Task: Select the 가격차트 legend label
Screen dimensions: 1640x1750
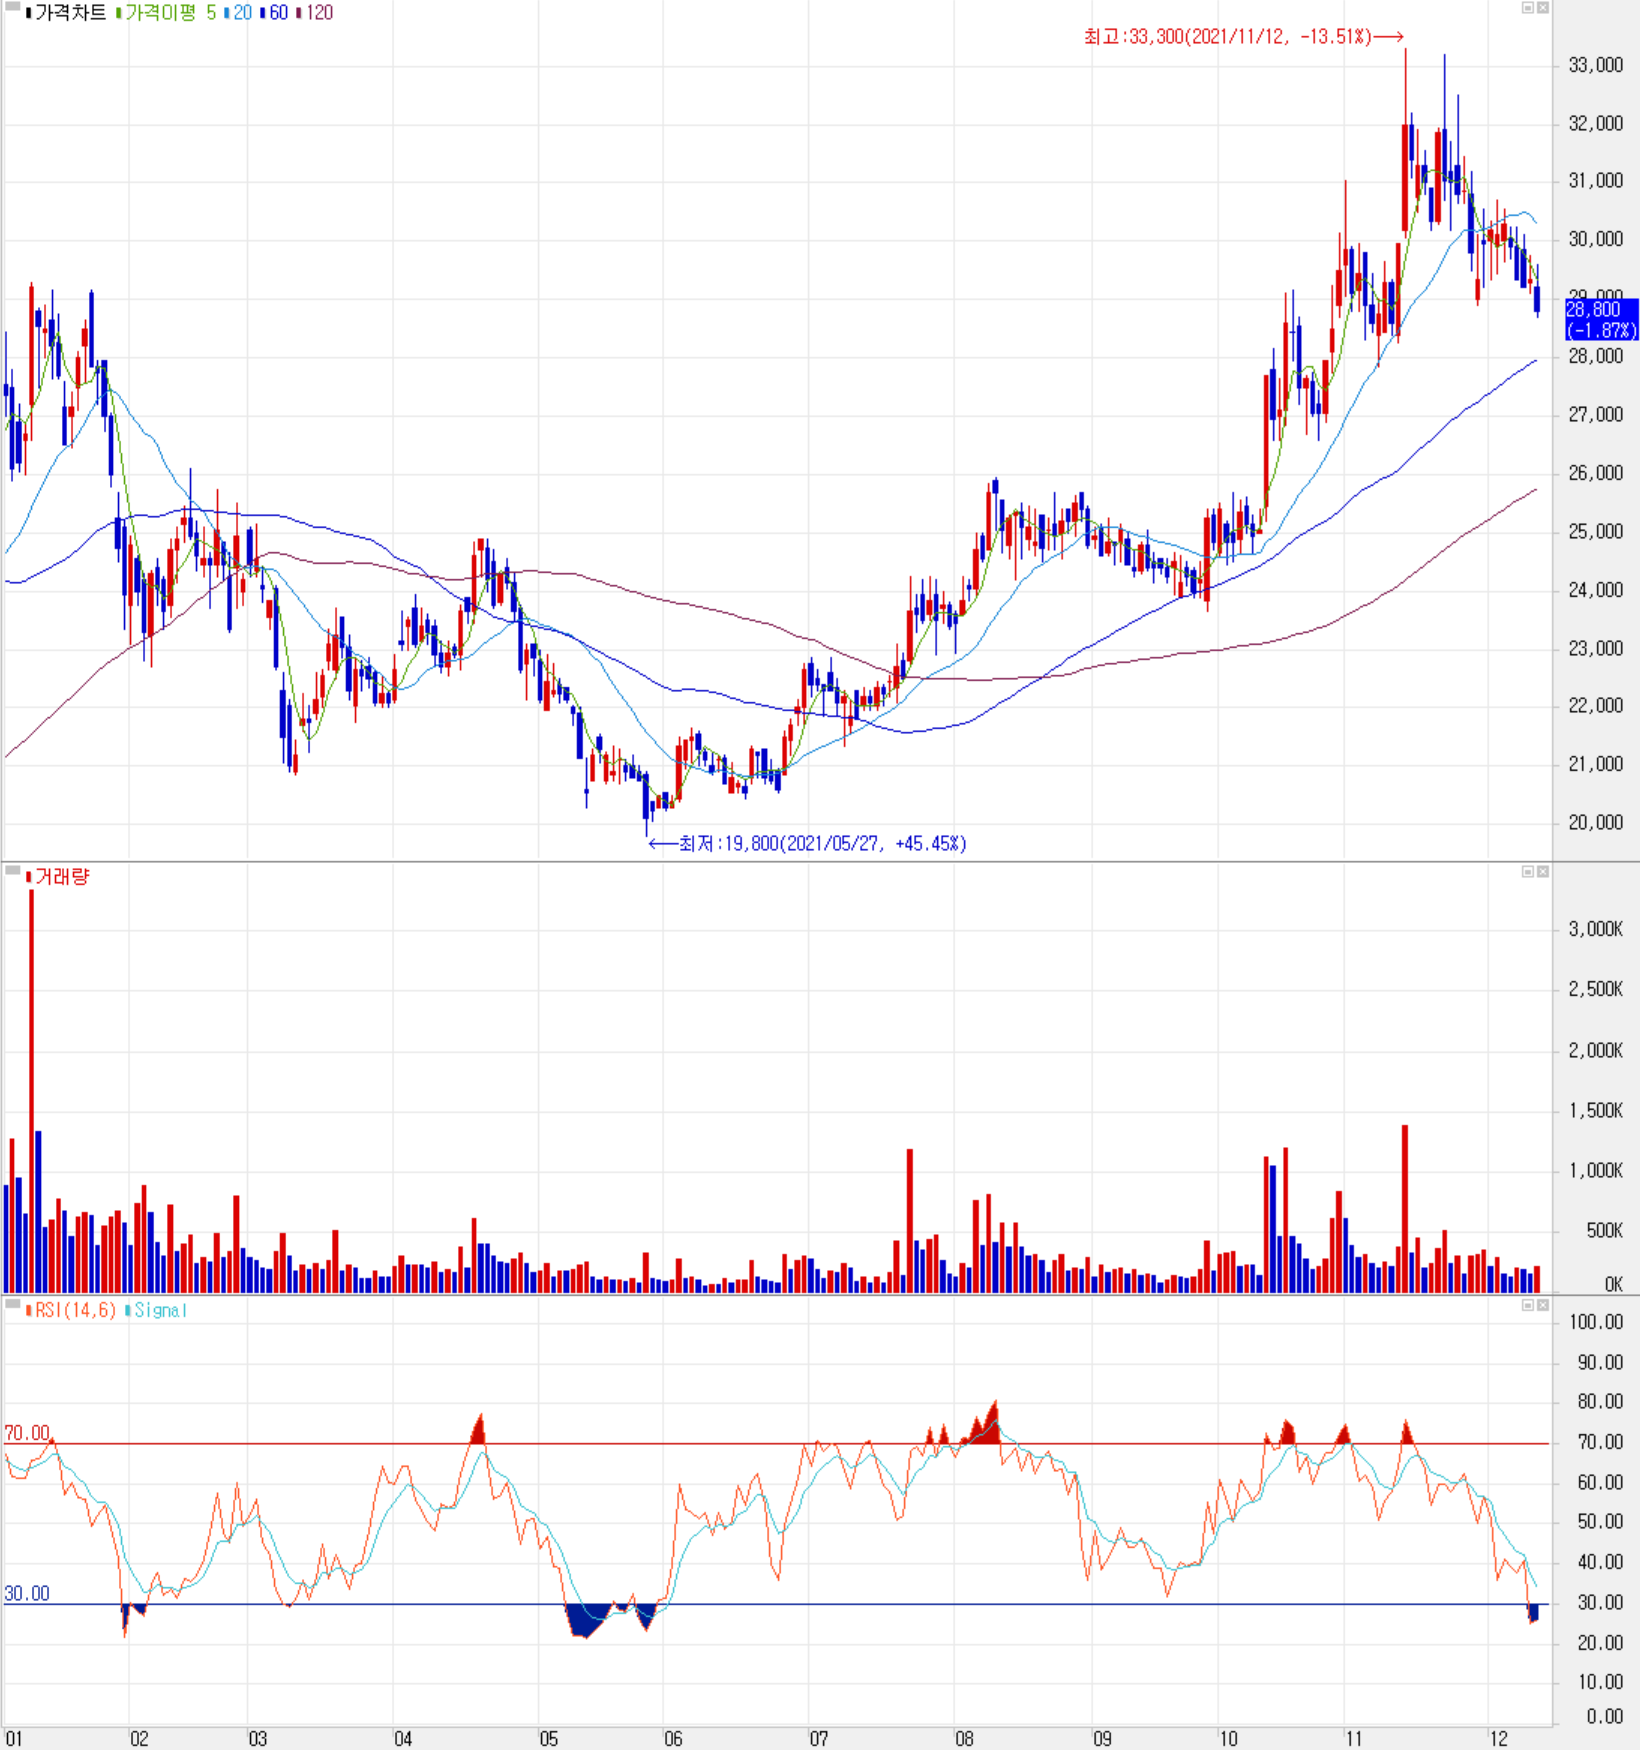Action: [66, 13]
